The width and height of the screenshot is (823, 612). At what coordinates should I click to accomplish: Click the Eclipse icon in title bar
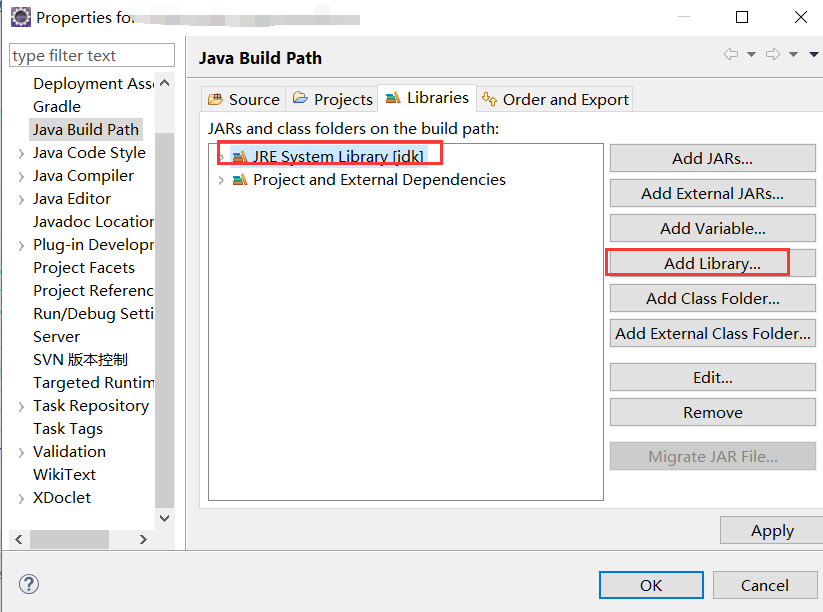tap(20, 17)
